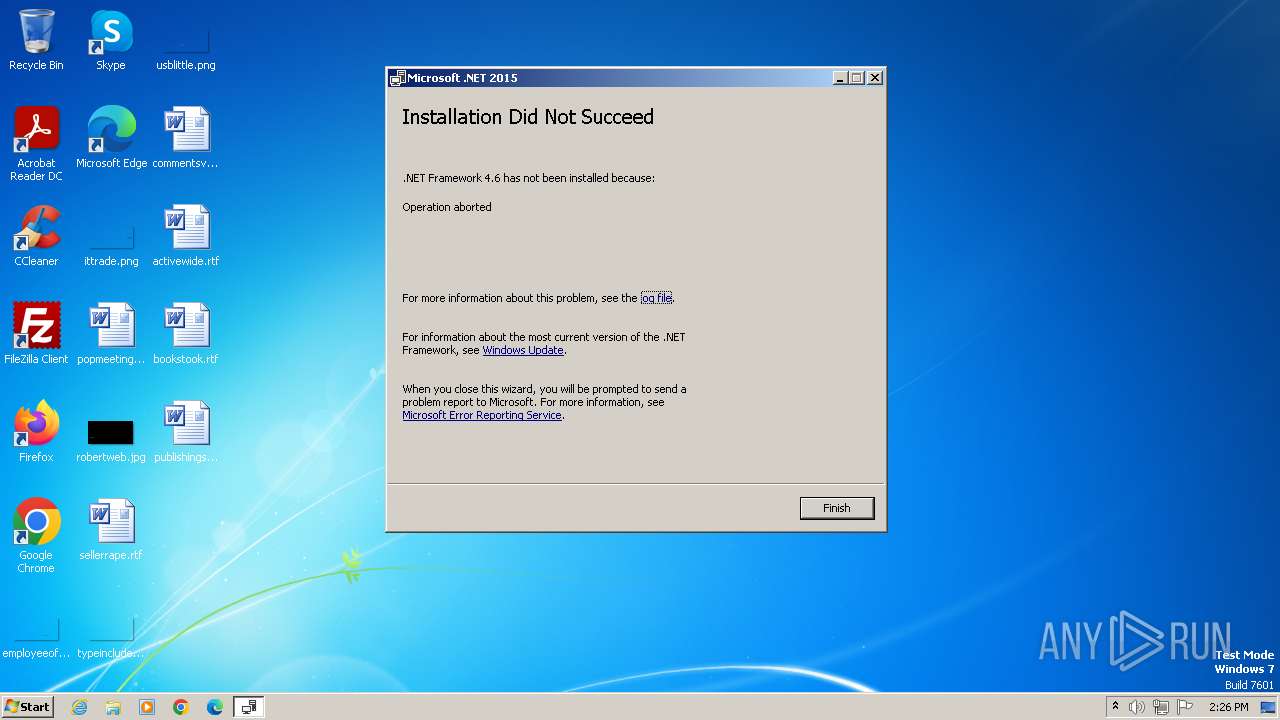Click the 2:26 PM clock
The image size is (1280, 720).
point(1228,707)
